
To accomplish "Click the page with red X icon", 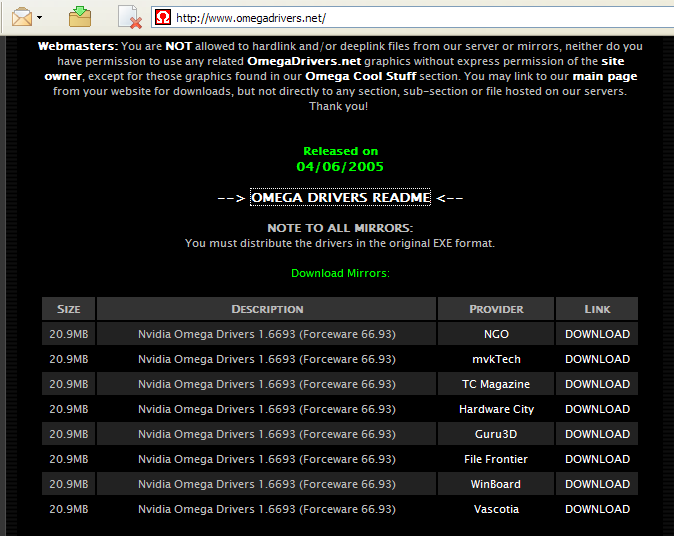I will click(130, 18).
